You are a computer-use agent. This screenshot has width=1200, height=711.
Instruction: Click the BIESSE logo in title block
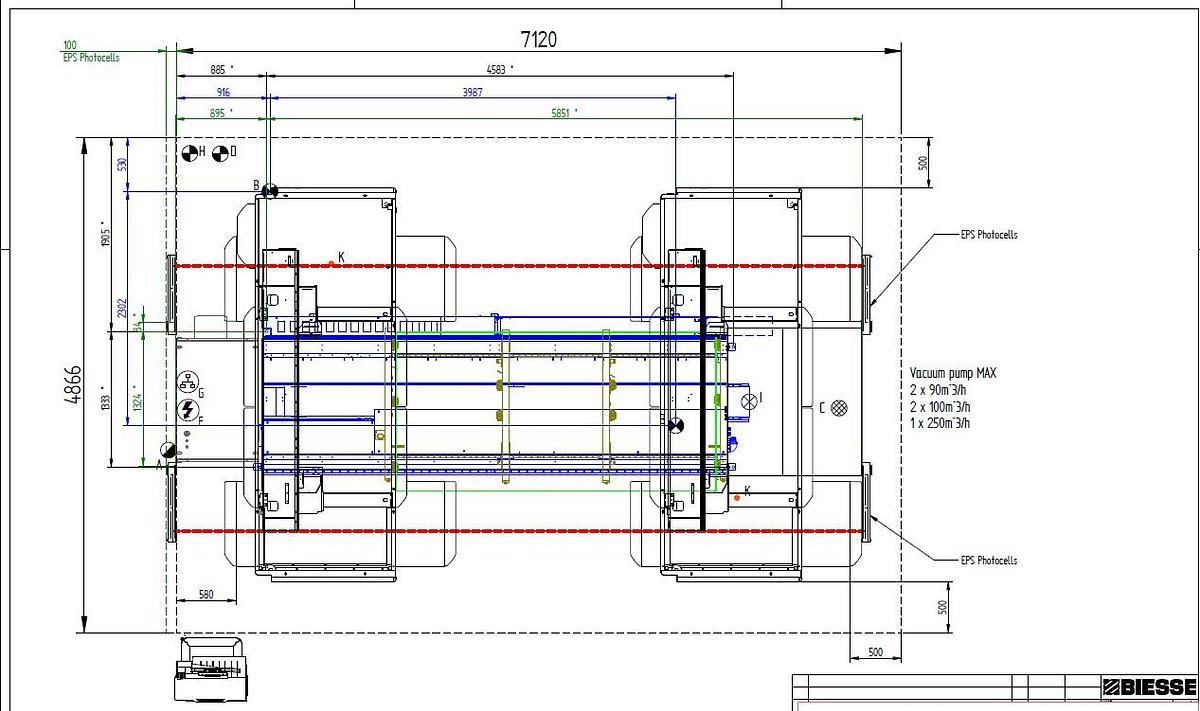1148,687
